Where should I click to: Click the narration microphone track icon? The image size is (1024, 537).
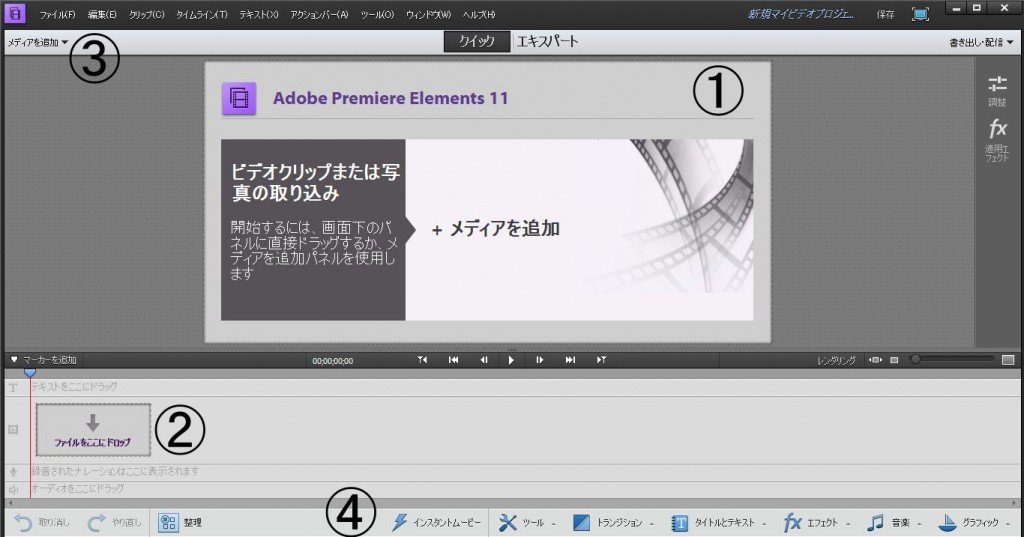(12, 472)
